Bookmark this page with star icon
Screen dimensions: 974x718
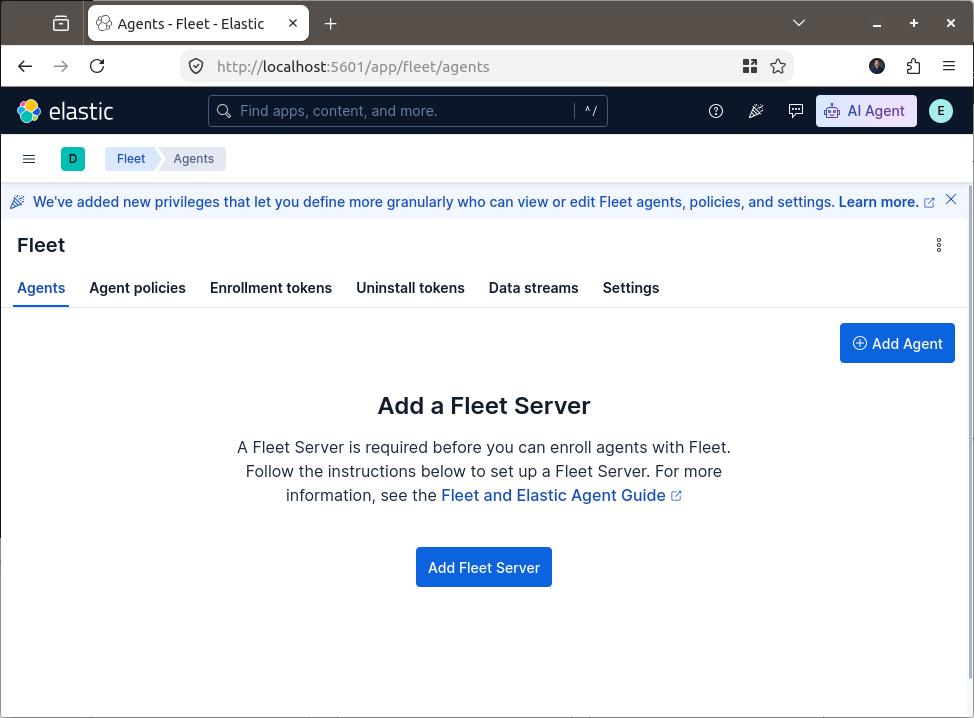[778, 66]
